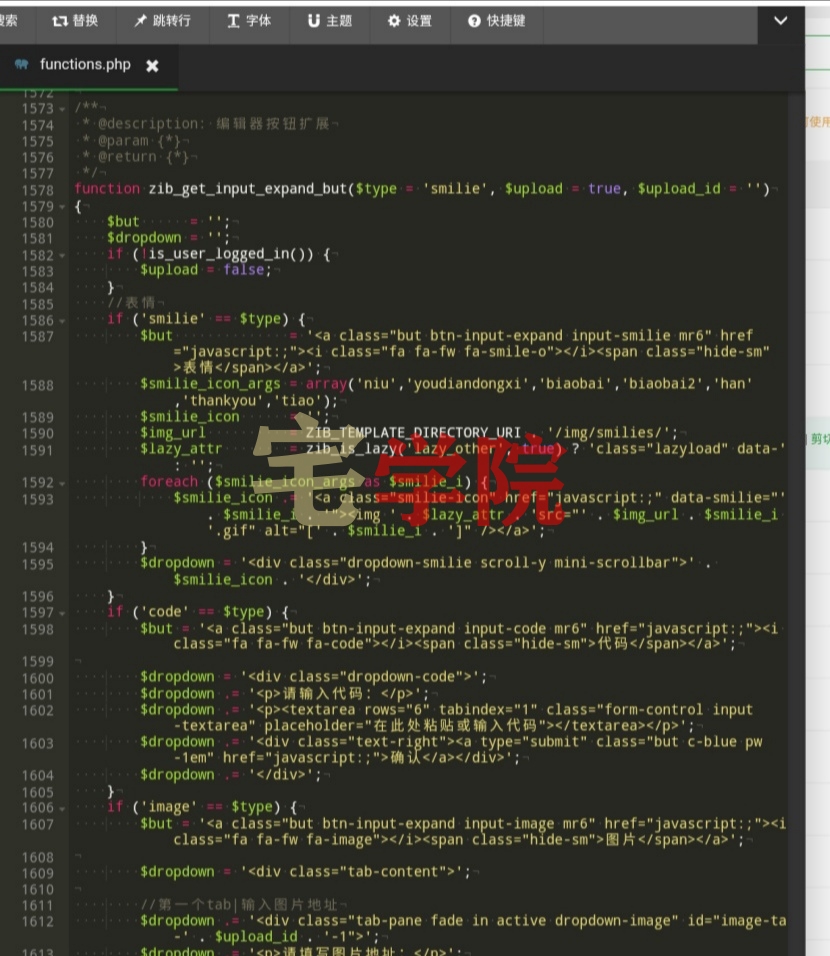Open the font (字体) T icon

(234, 21)
